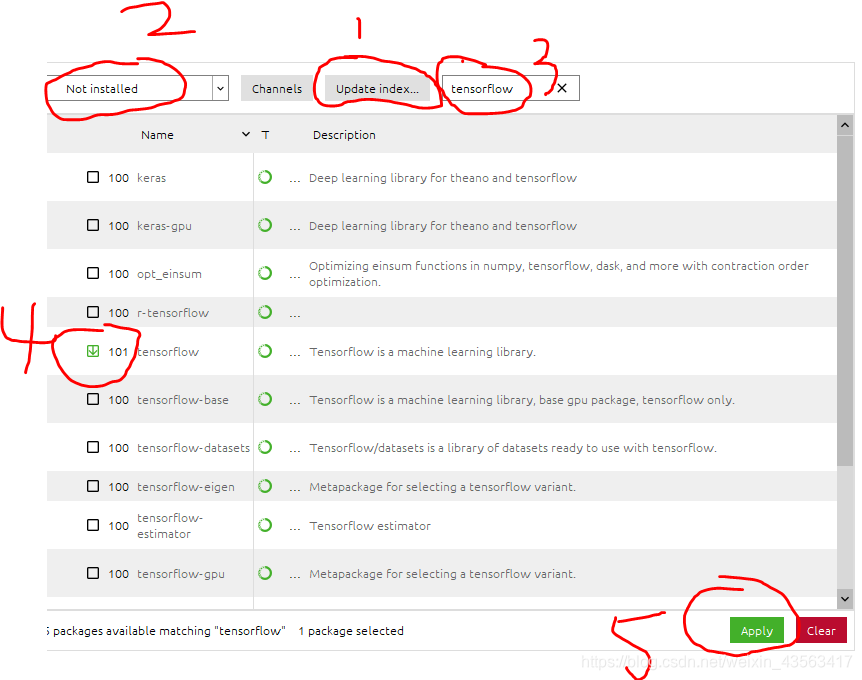The width and height of the screenshot is (862, 680).
Task: Select the opt_einsum package name
Action: click(x=169, y=274)
